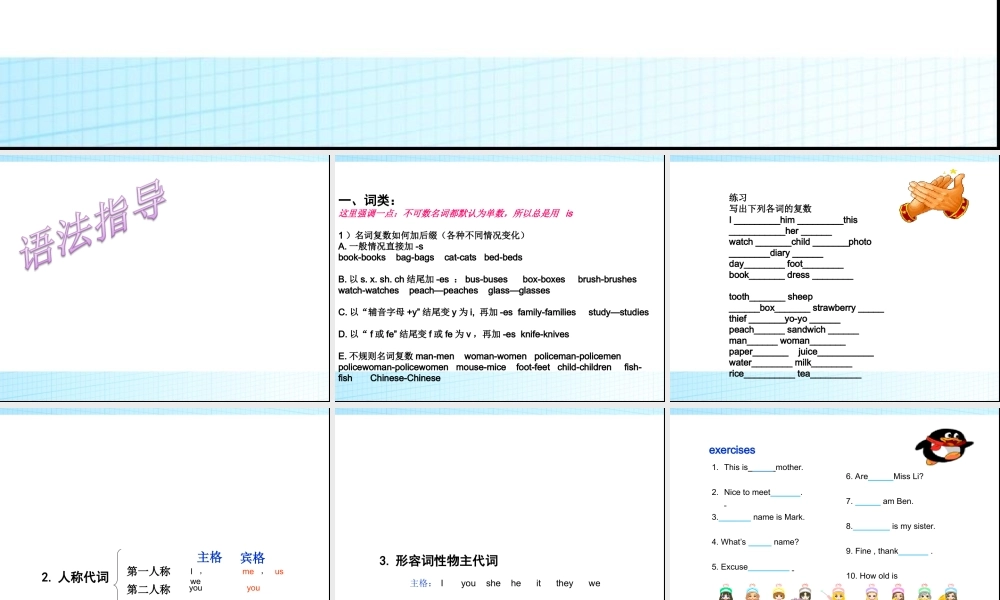Image resolution: width=1000 pixels, height=600 pixels.
Task: Click the '第二人称' row label
Action: pos(149,589)
